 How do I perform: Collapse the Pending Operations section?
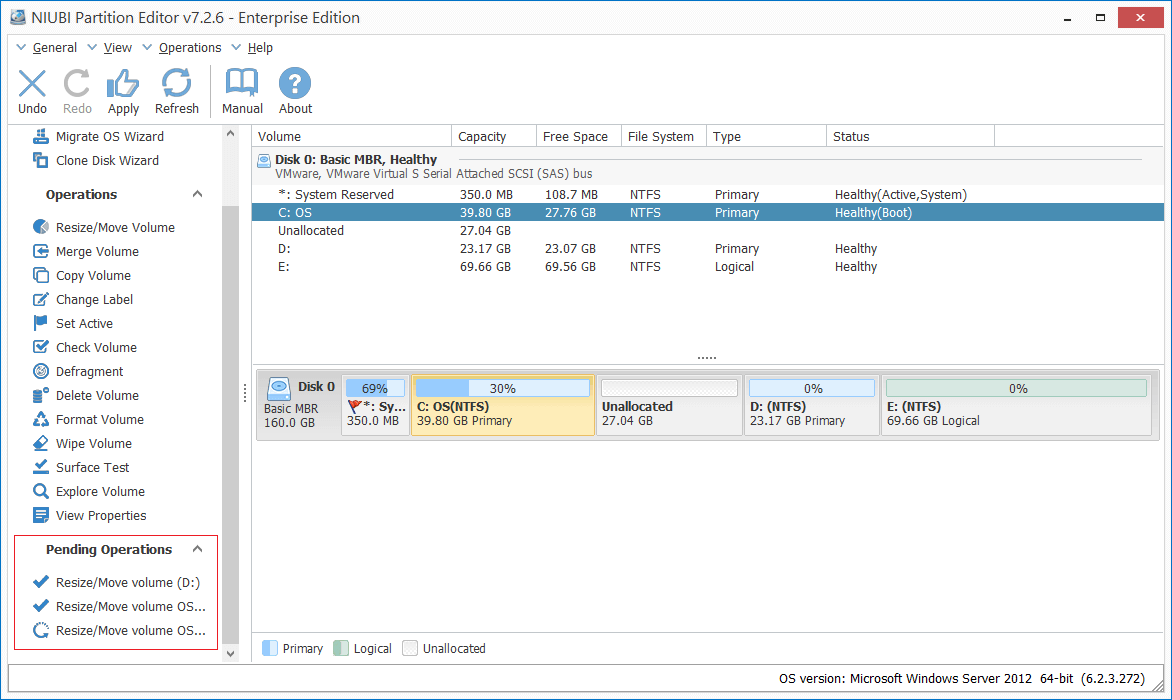click(197, 549)
